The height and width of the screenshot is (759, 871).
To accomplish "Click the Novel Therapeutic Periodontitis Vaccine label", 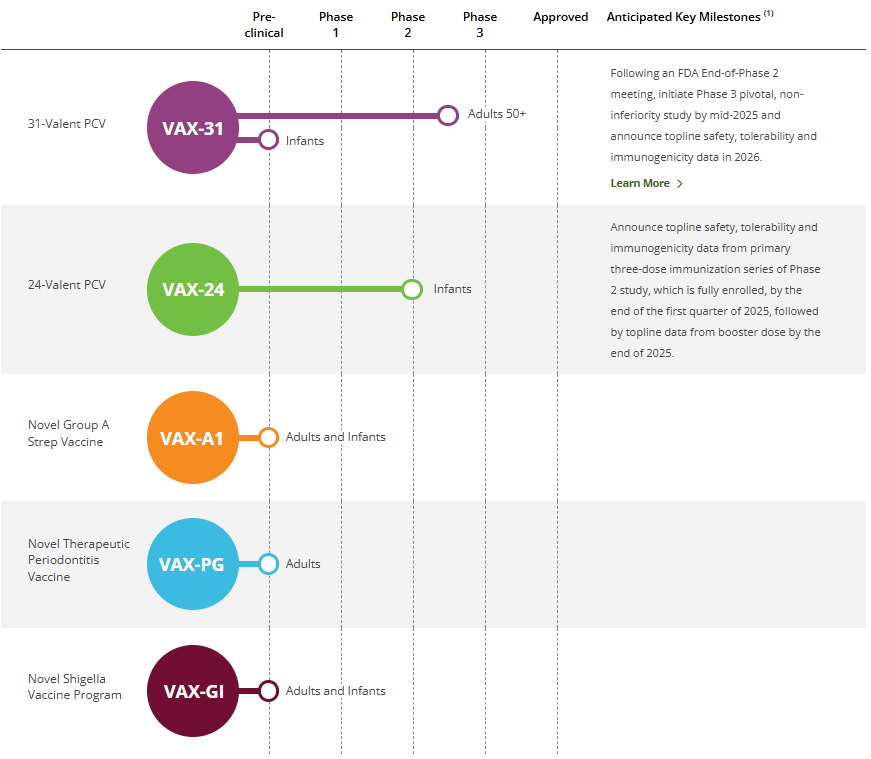I will (x=79, y=560).
